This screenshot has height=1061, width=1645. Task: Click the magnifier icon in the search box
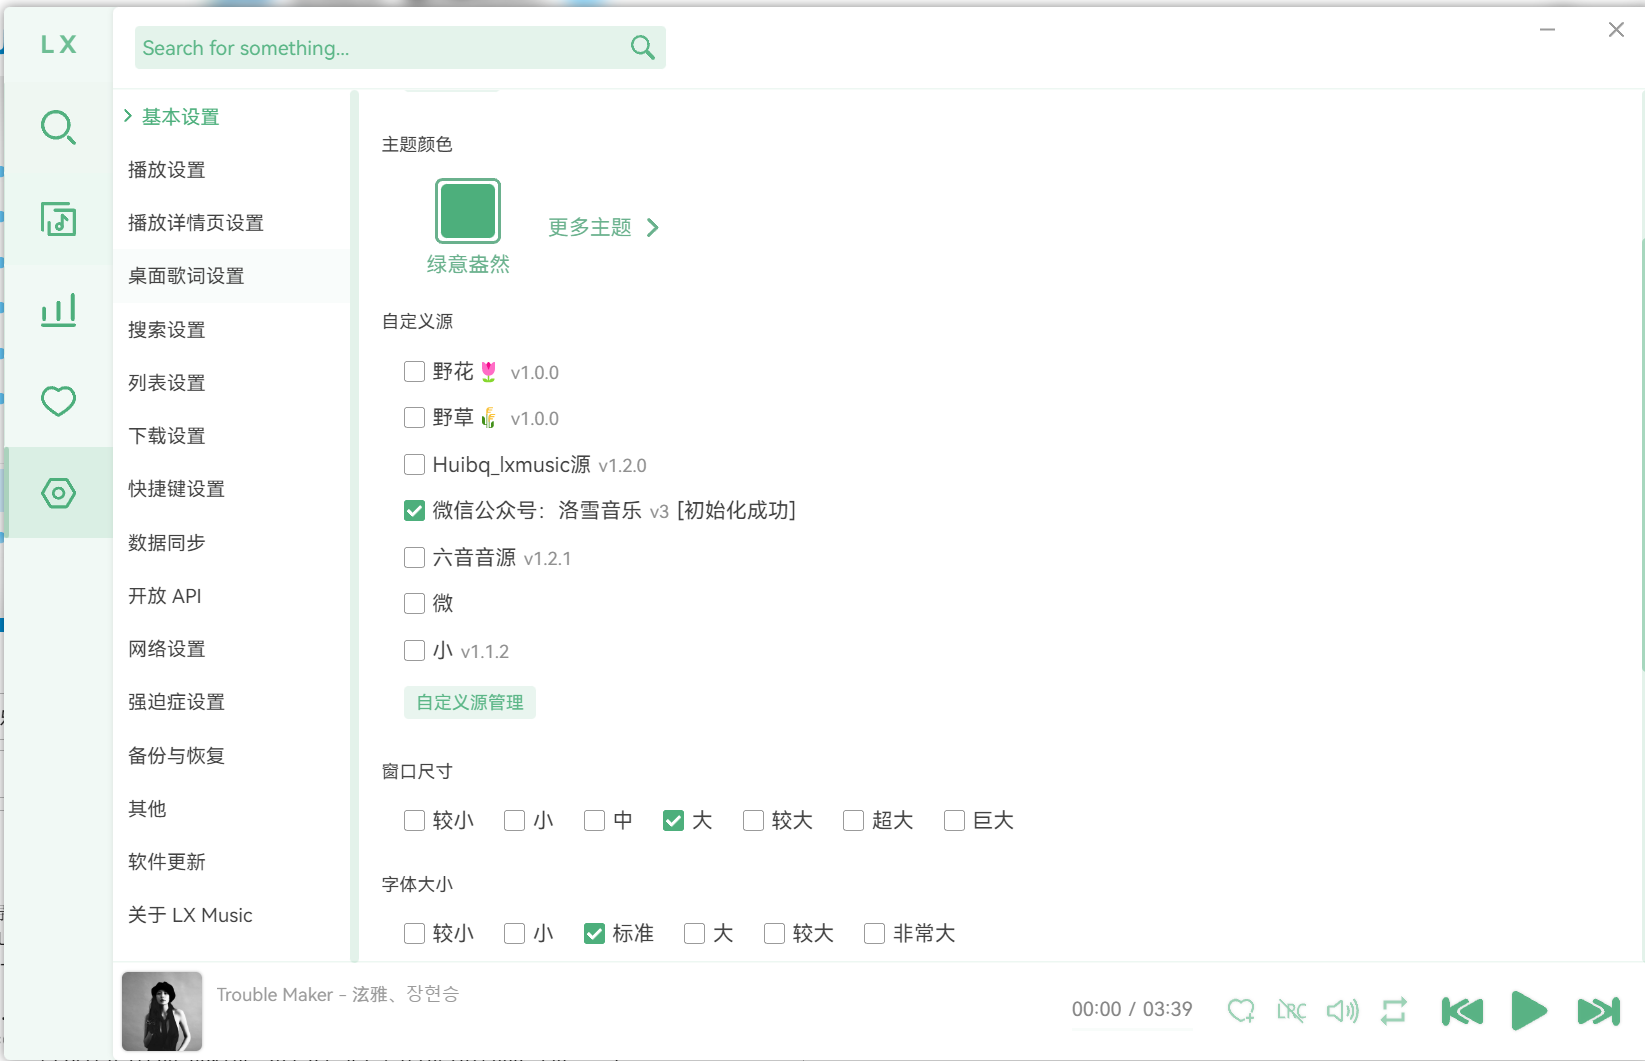click(642, 48)
